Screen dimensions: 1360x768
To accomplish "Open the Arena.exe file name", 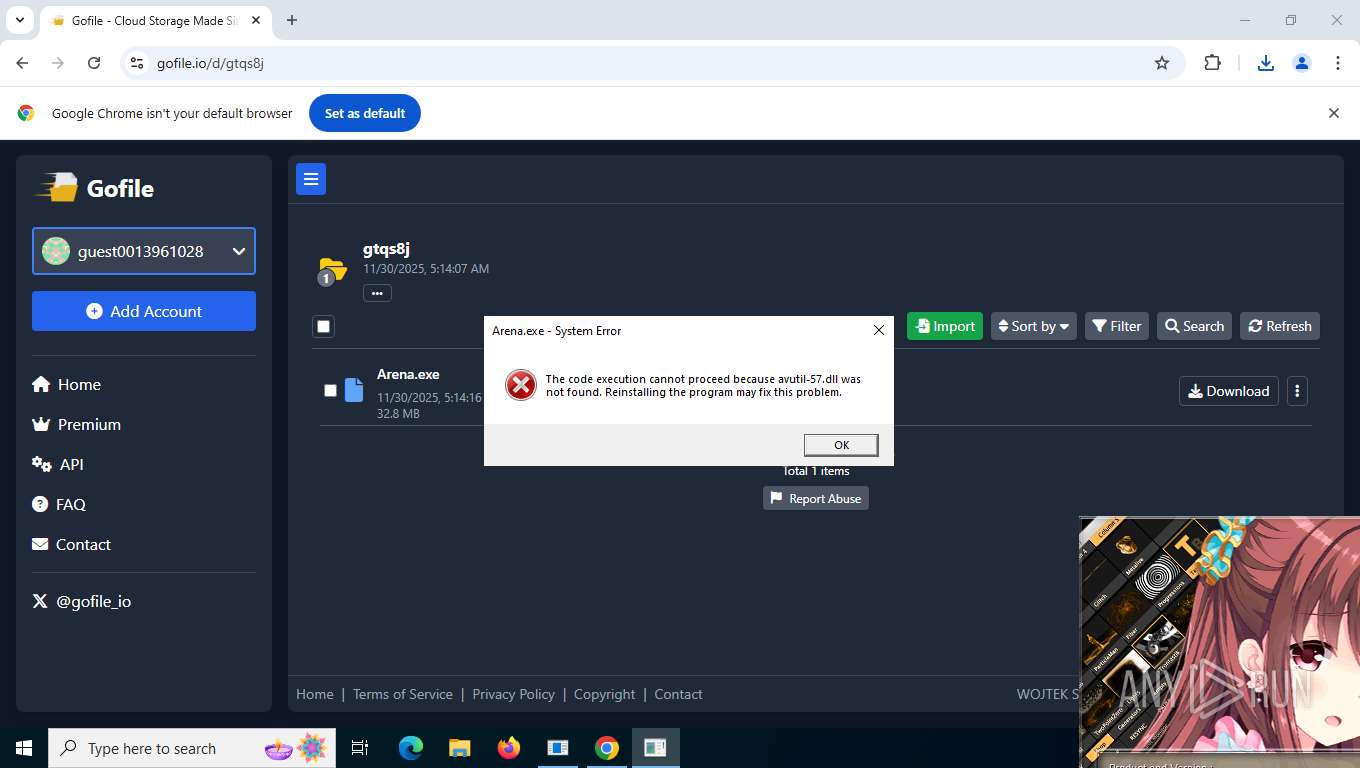I will 408,374.
